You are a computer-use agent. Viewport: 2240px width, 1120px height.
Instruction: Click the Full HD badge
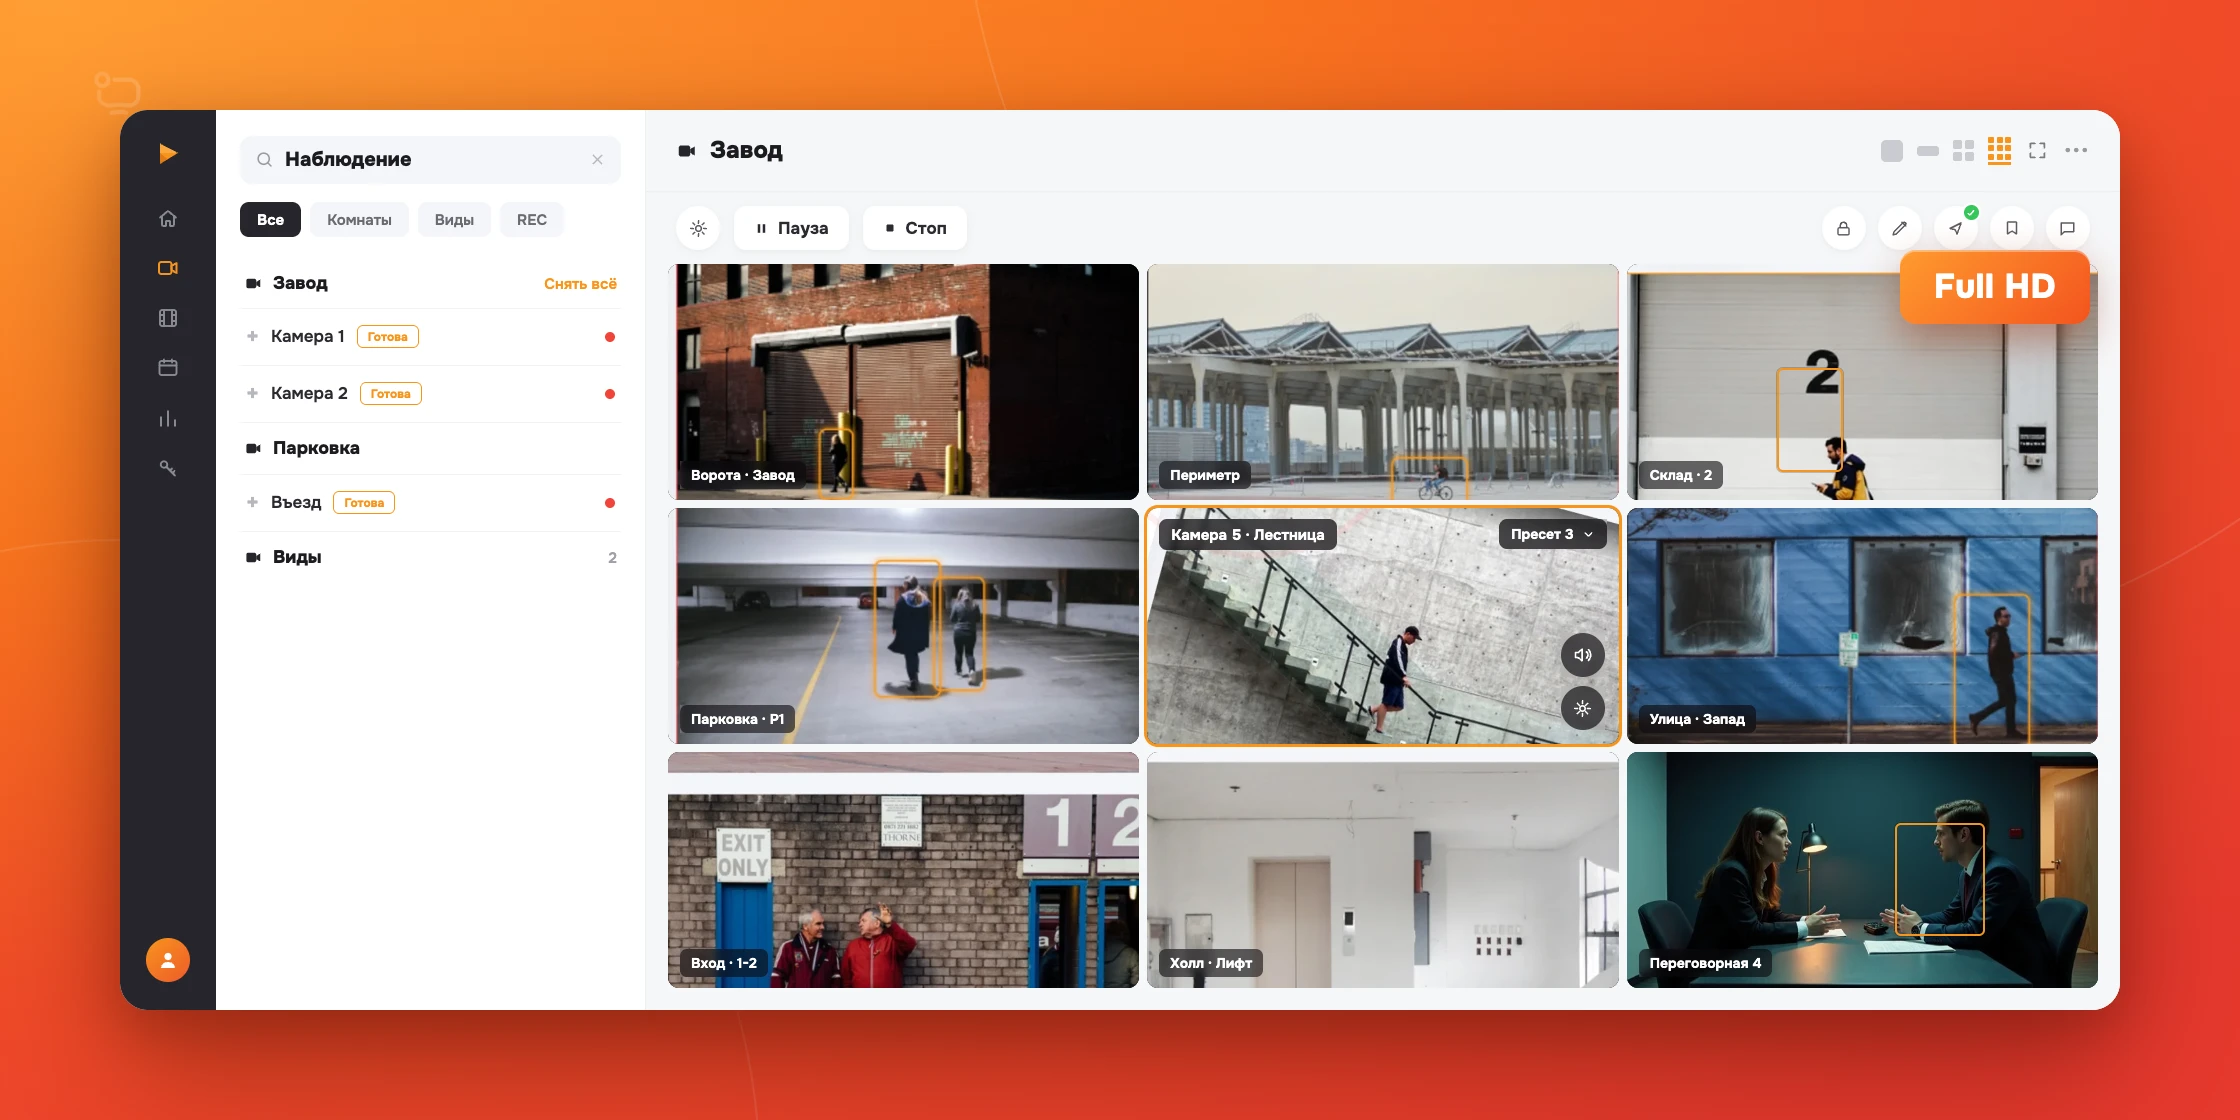(1994, 287)
